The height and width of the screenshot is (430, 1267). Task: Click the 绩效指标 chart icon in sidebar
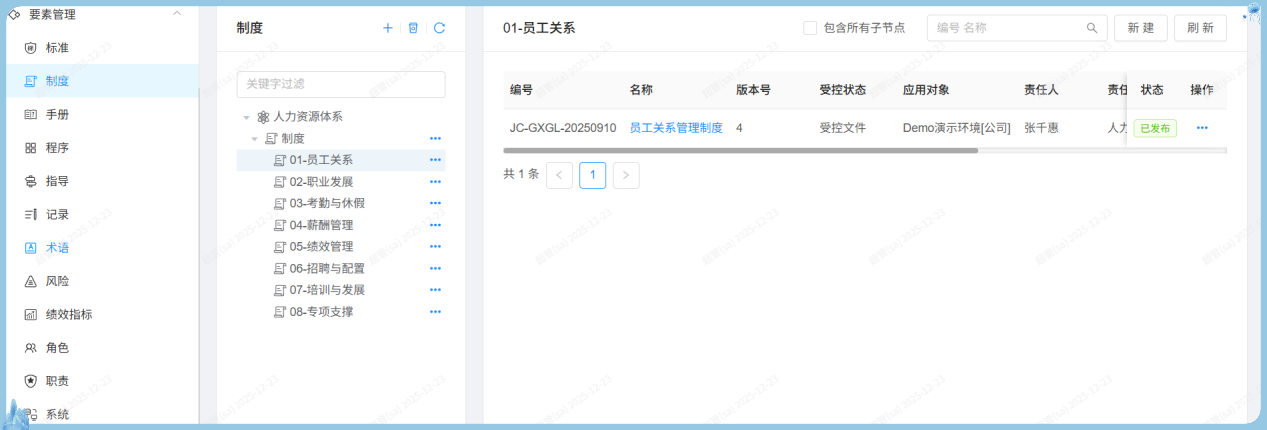pyautogui.click(x=30, y=314)
